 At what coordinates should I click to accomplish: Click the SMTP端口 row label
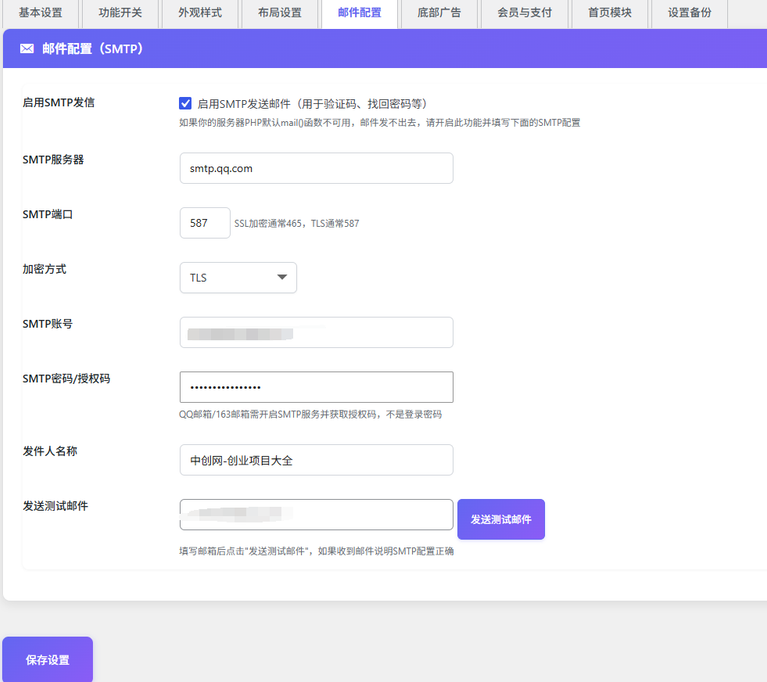coord(47,214)
